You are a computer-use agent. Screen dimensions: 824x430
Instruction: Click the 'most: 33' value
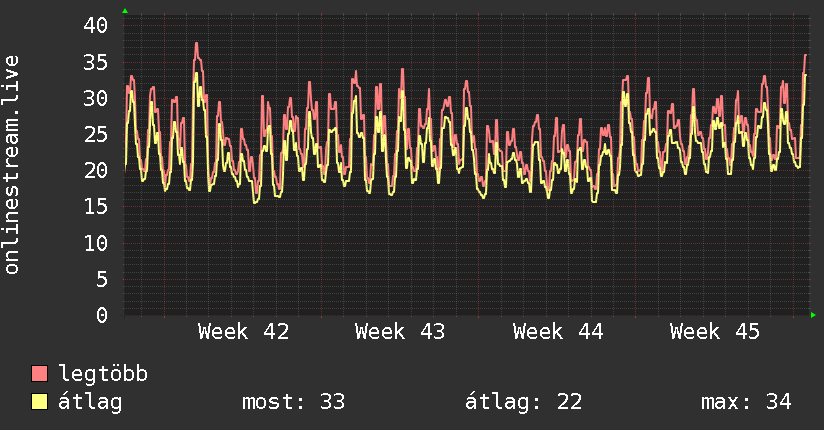click(x=293, y=402)
